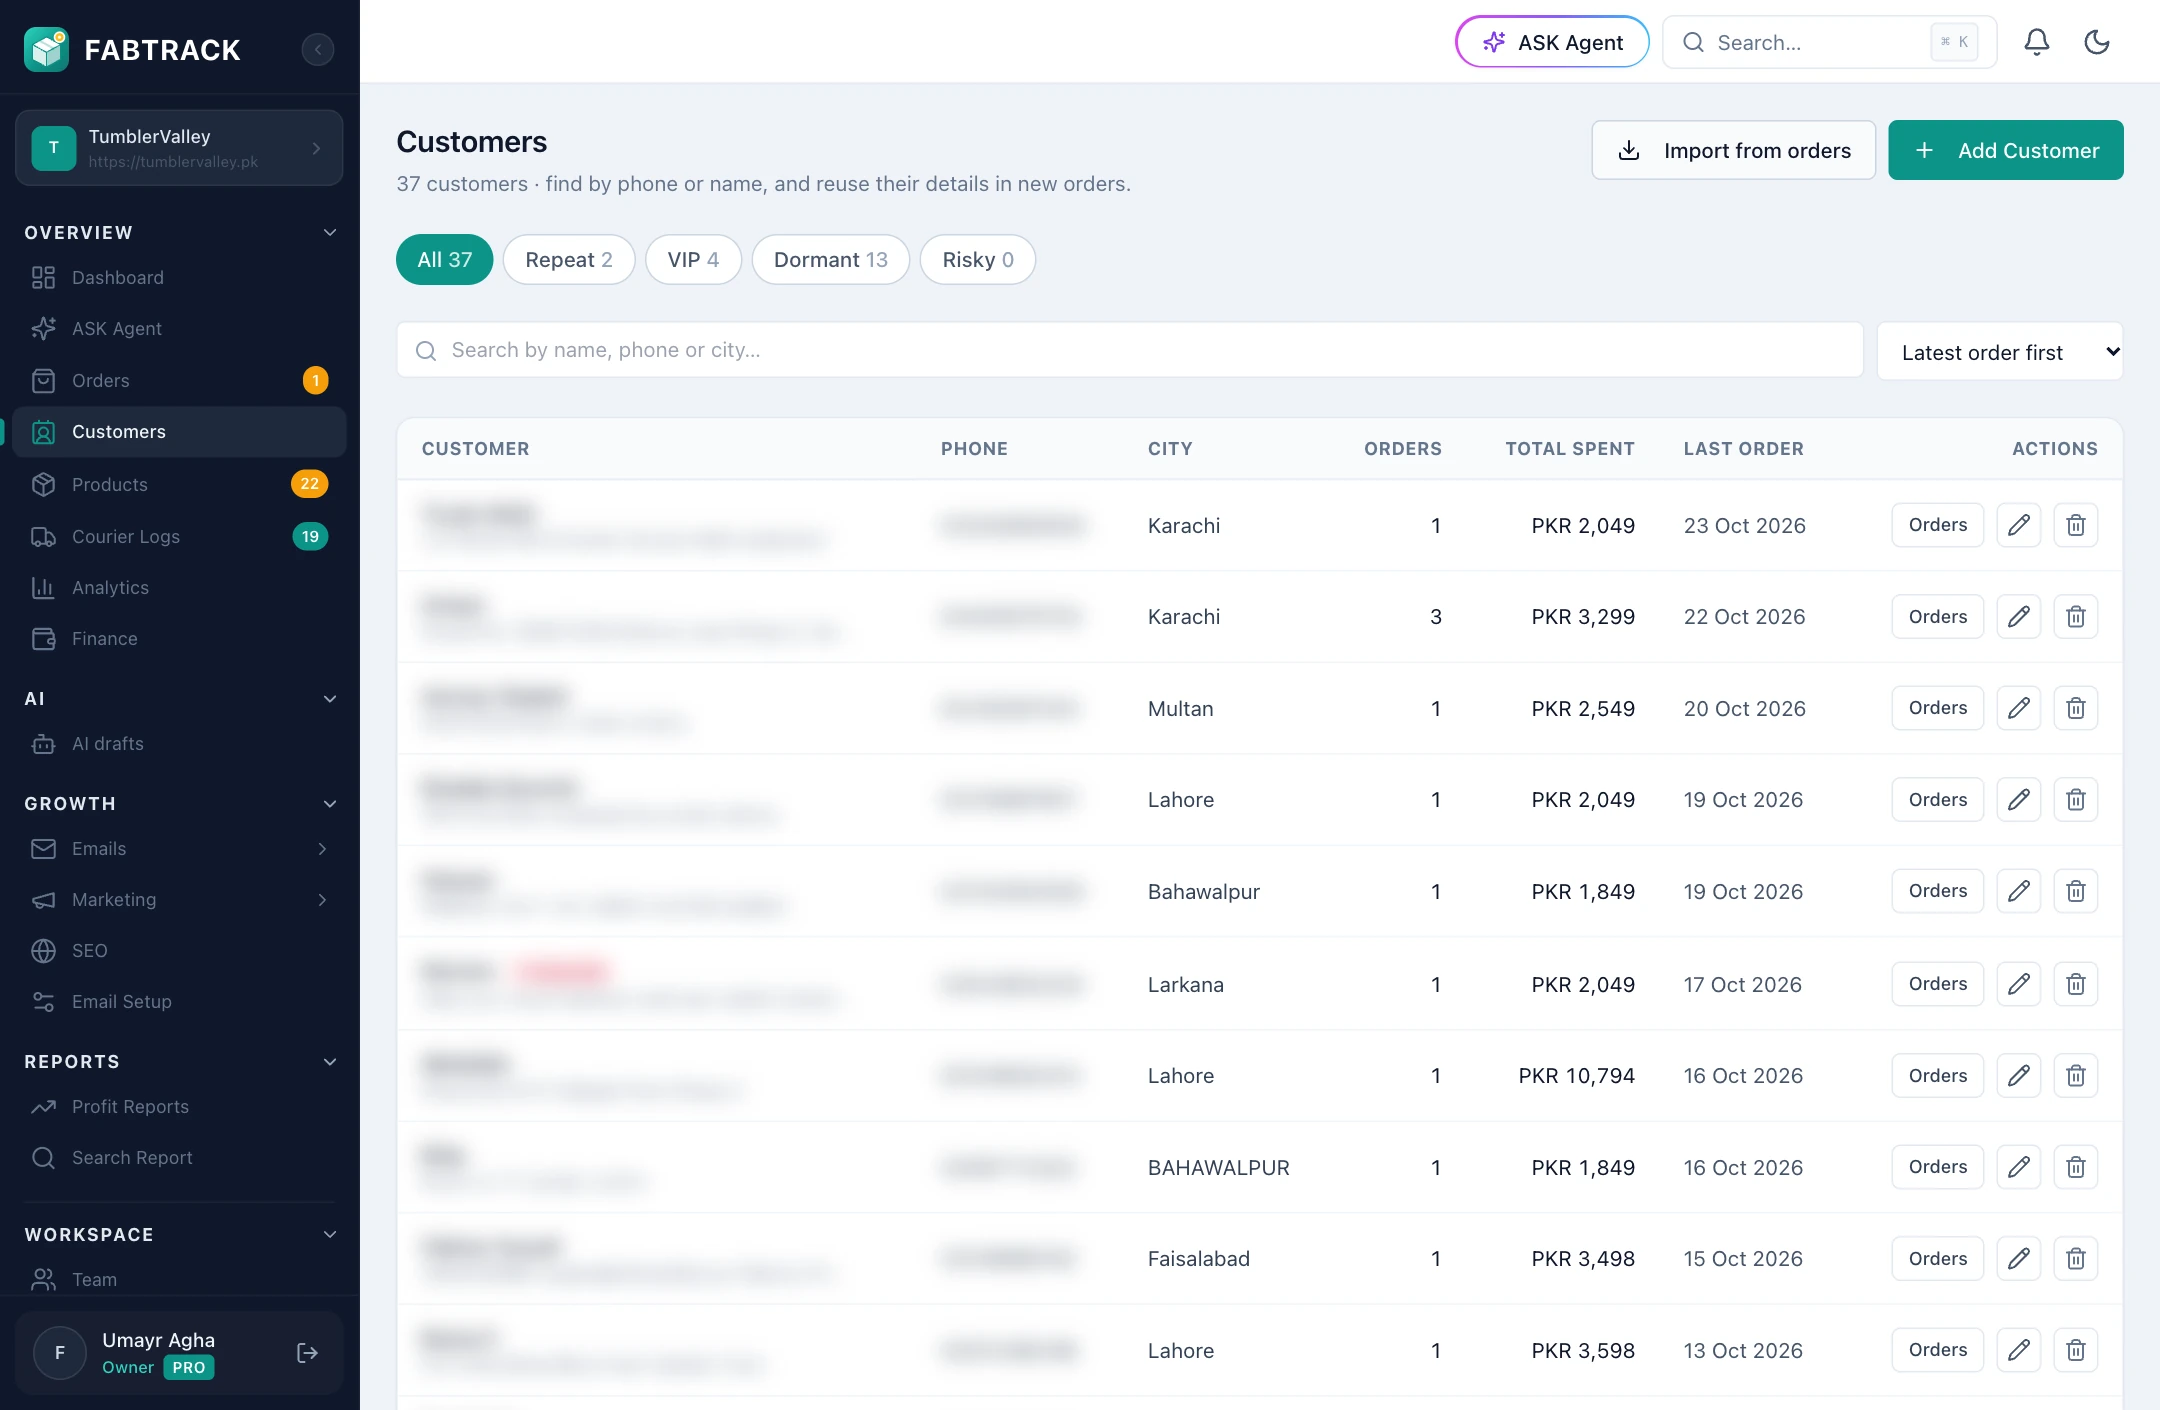Screen dimensions: 2160x1410
Task: Collapse the sidebar with the arrow button
Action: coord(318,49)
